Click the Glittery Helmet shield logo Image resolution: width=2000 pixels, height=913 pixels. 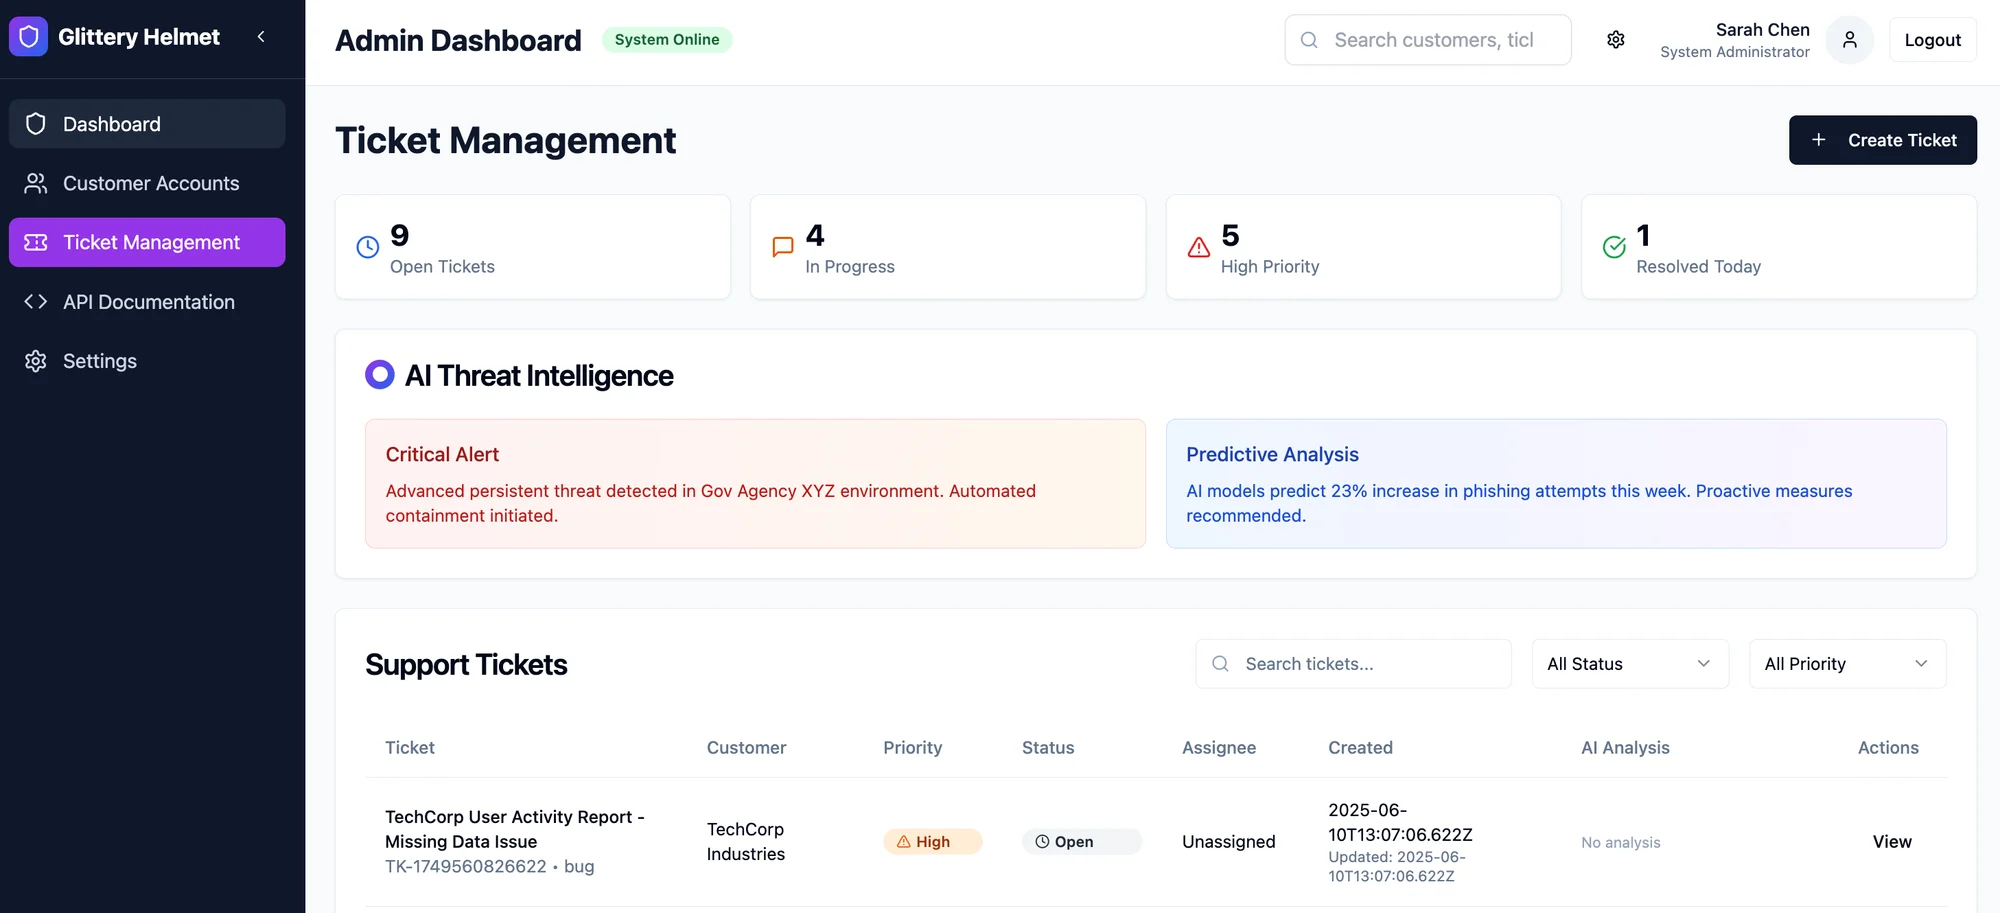[x=28, y=37]
